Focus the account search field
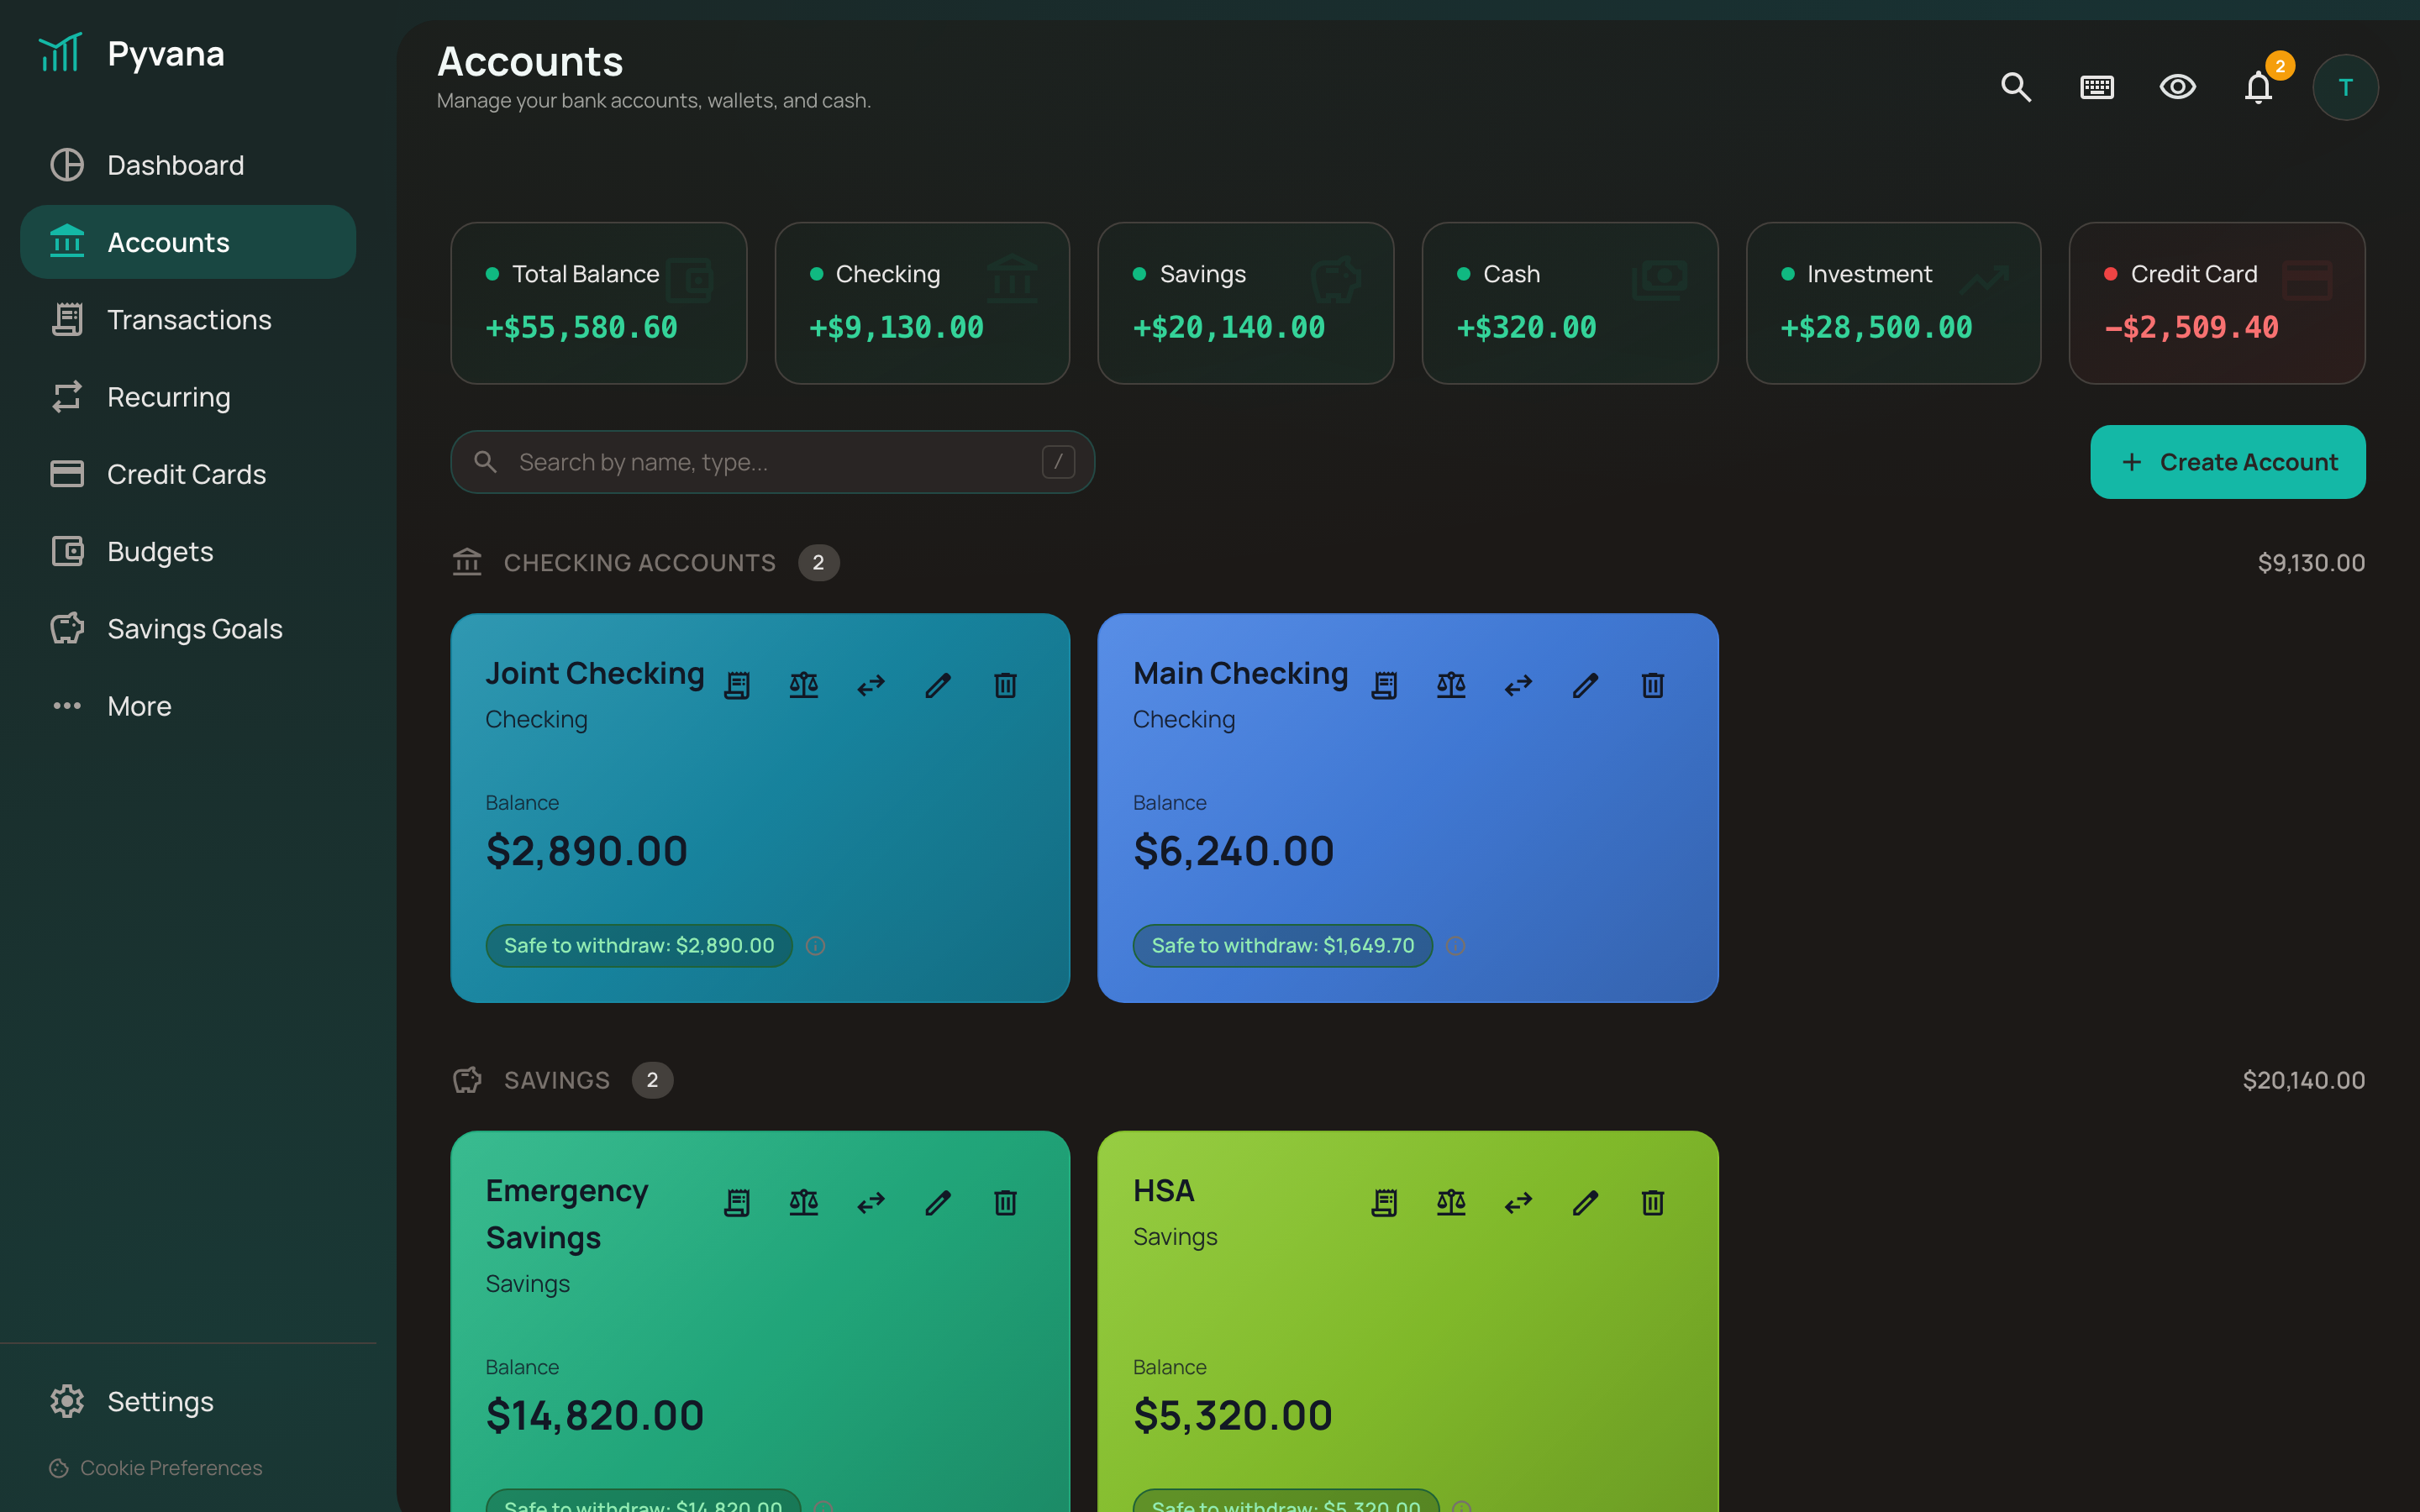 772,462
